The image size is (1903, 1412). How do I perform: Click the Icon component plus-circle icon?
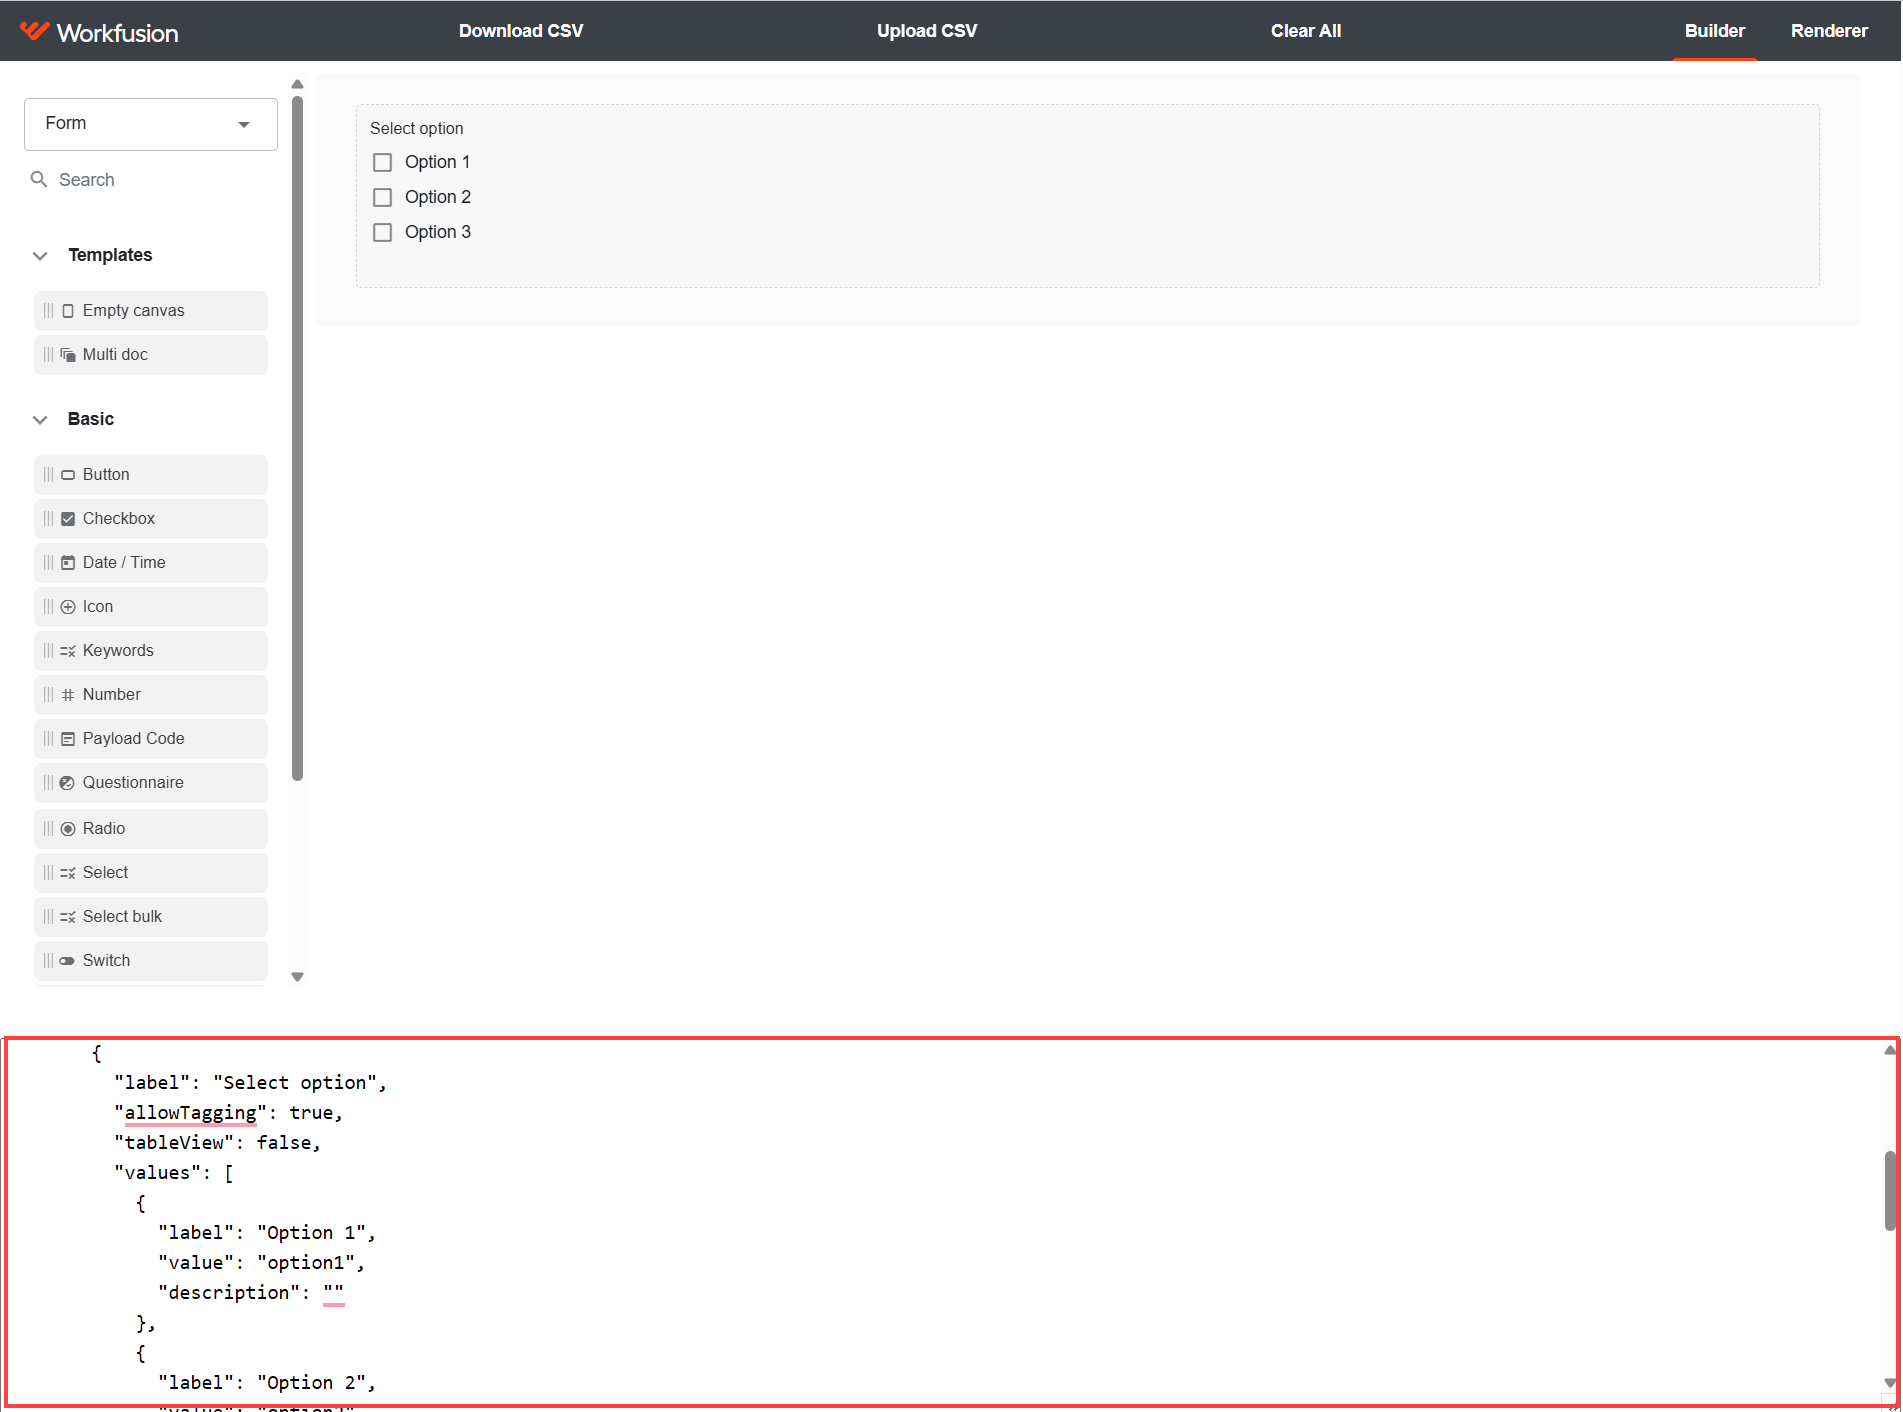point(68,607)
